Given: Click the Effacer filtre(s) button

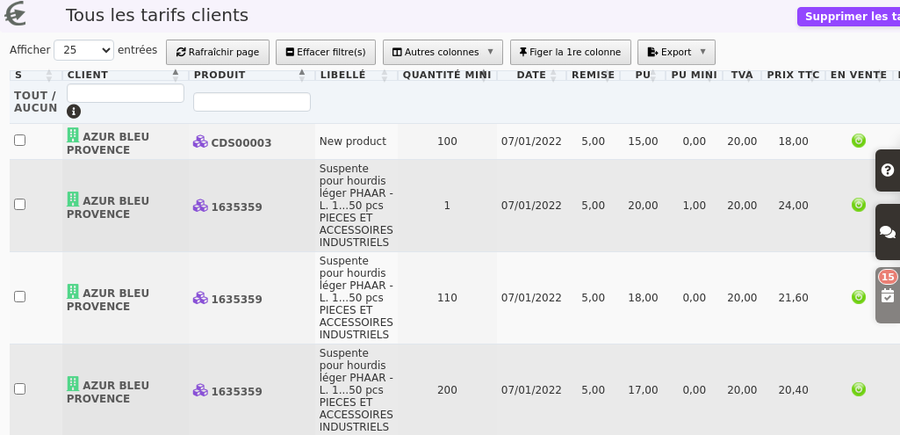Looking at the screenshot, I should point(325,52).
